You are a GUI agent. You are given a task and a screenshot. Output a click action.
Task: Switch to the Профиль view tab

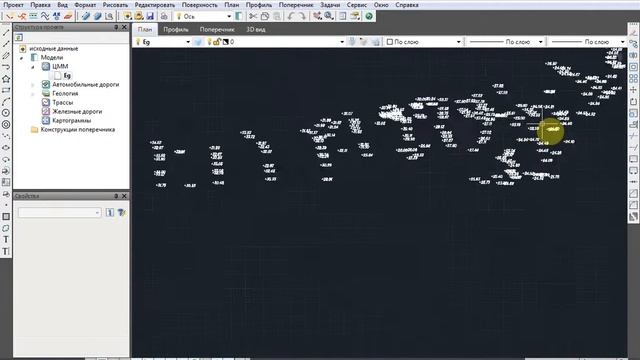(x=176, y=29)
